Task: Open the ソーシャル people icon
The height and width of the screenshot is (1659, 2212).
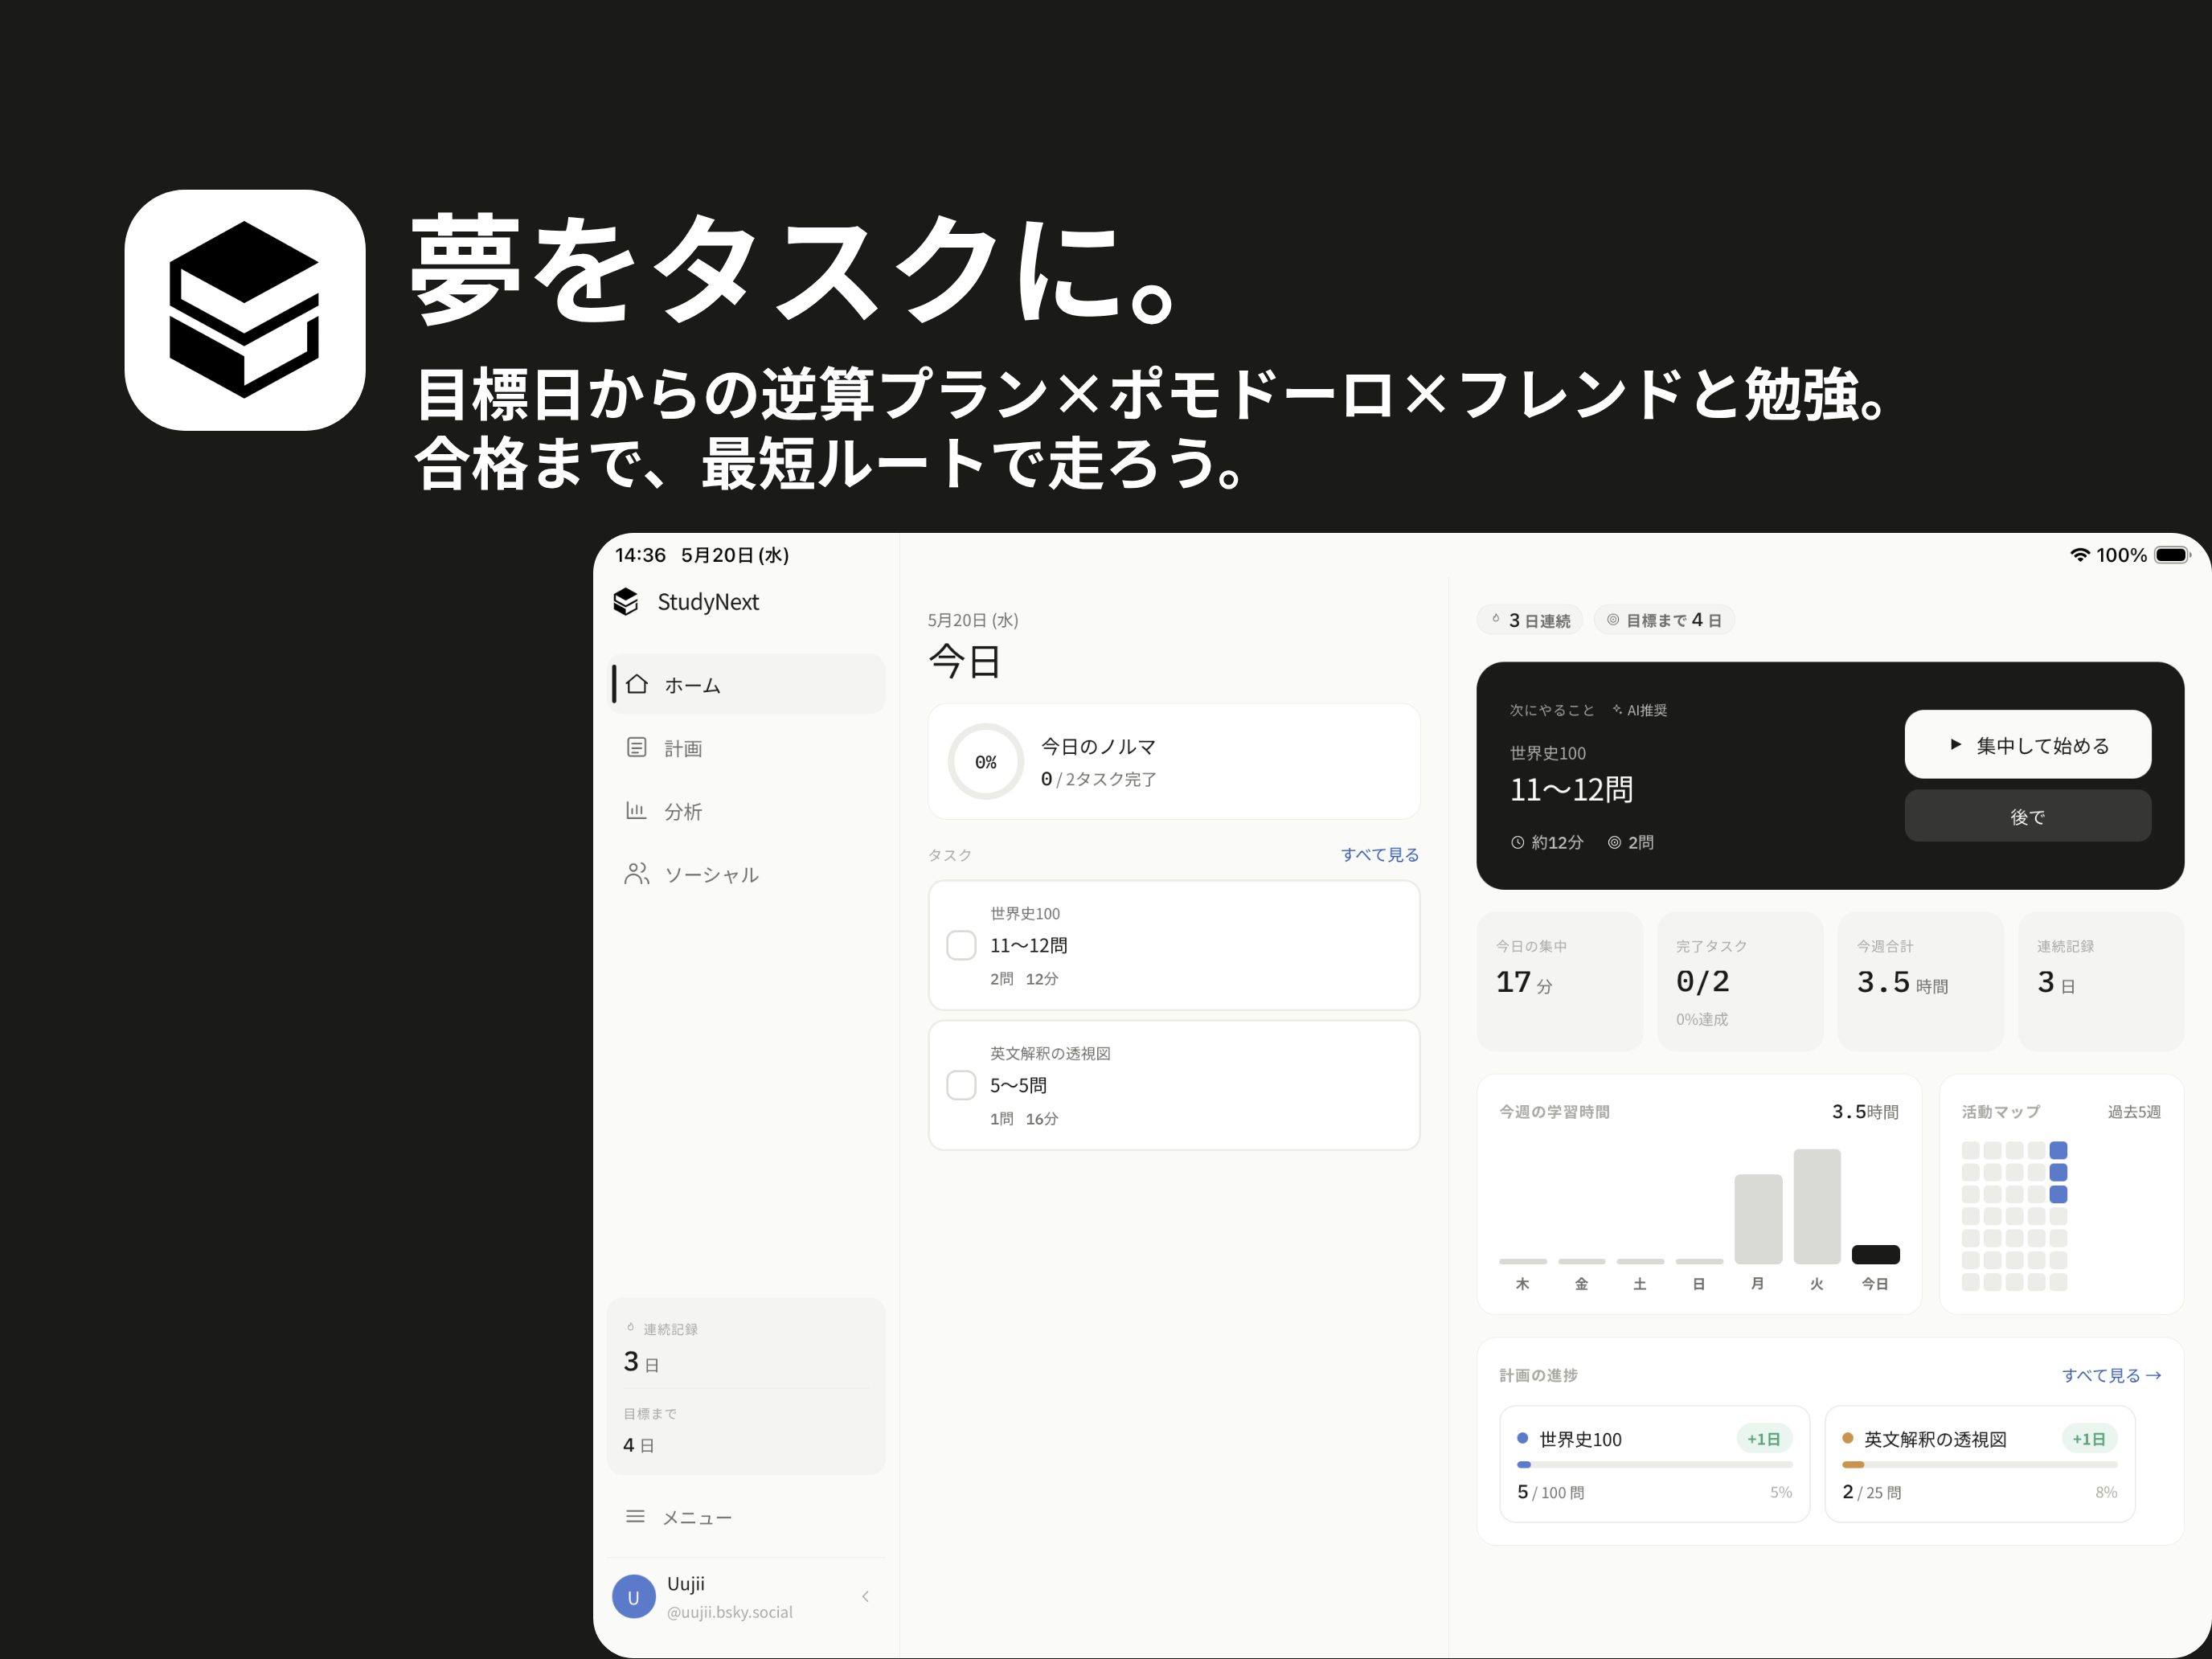Action: point(637,873)
